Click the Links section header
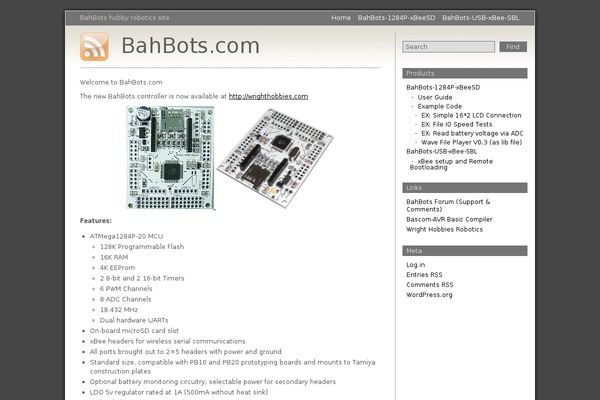 [x=465, y=188]
